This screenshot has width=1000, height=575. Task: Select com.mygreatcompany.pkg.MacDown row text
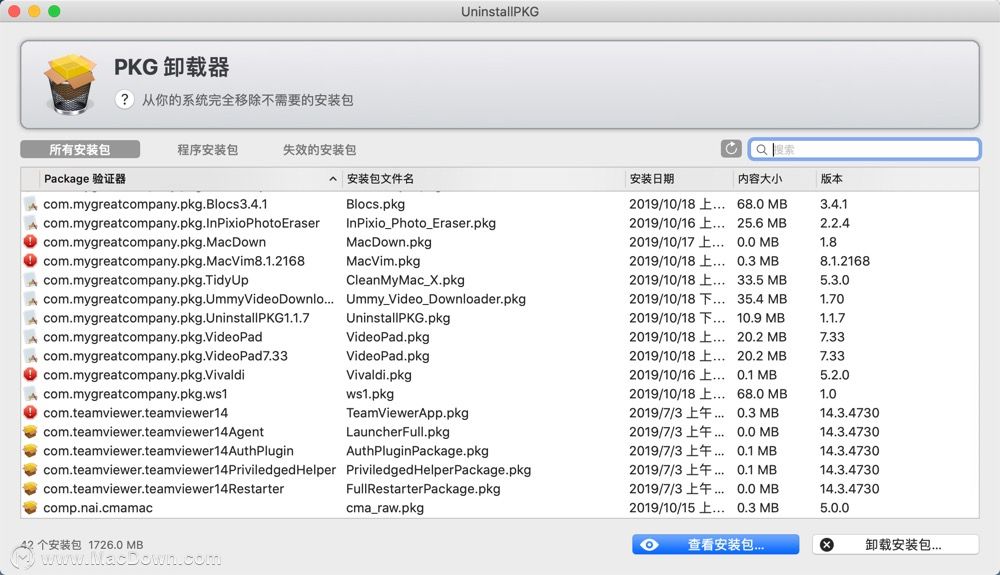(154, 242)
